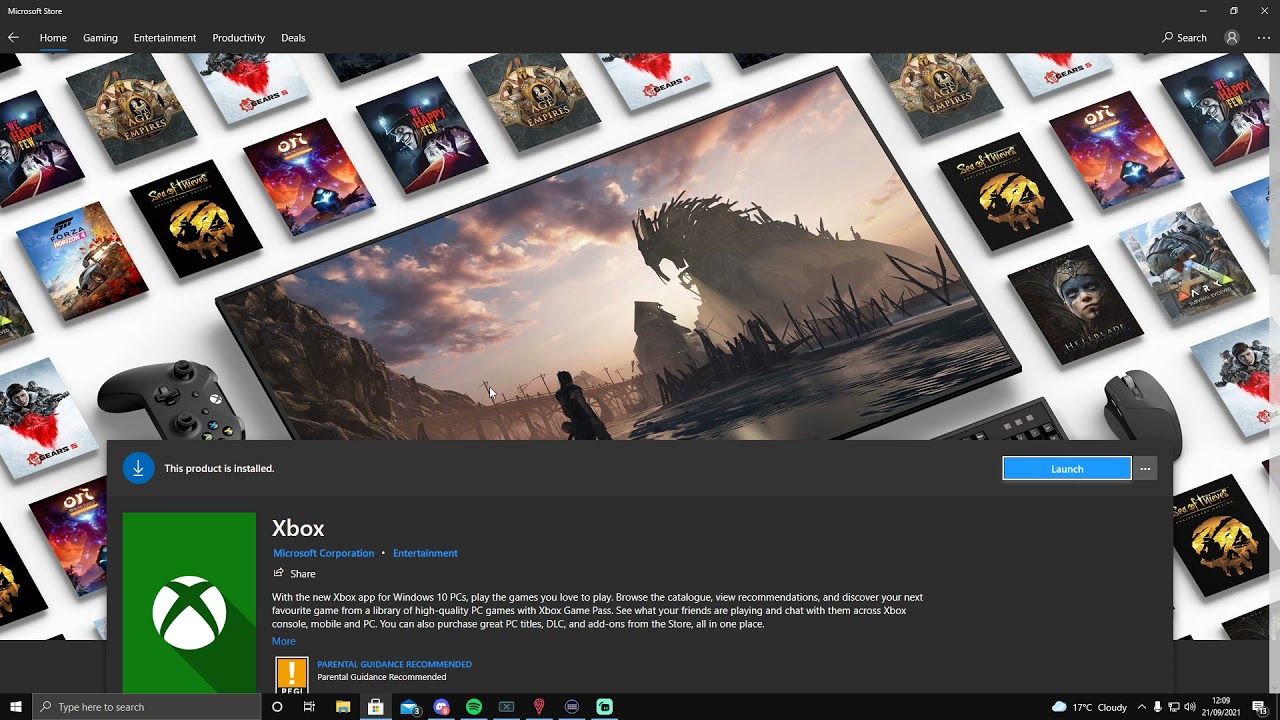
Task: Open Cortana circle in taskbar
Action: tap(277, 707)
